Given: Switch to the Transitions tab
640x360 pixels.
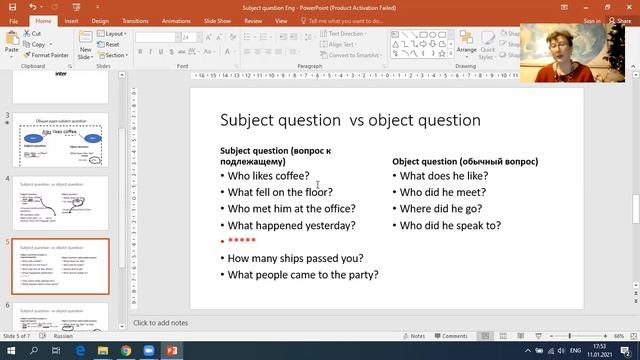Looking at the screenshot, I should (135, 21).
